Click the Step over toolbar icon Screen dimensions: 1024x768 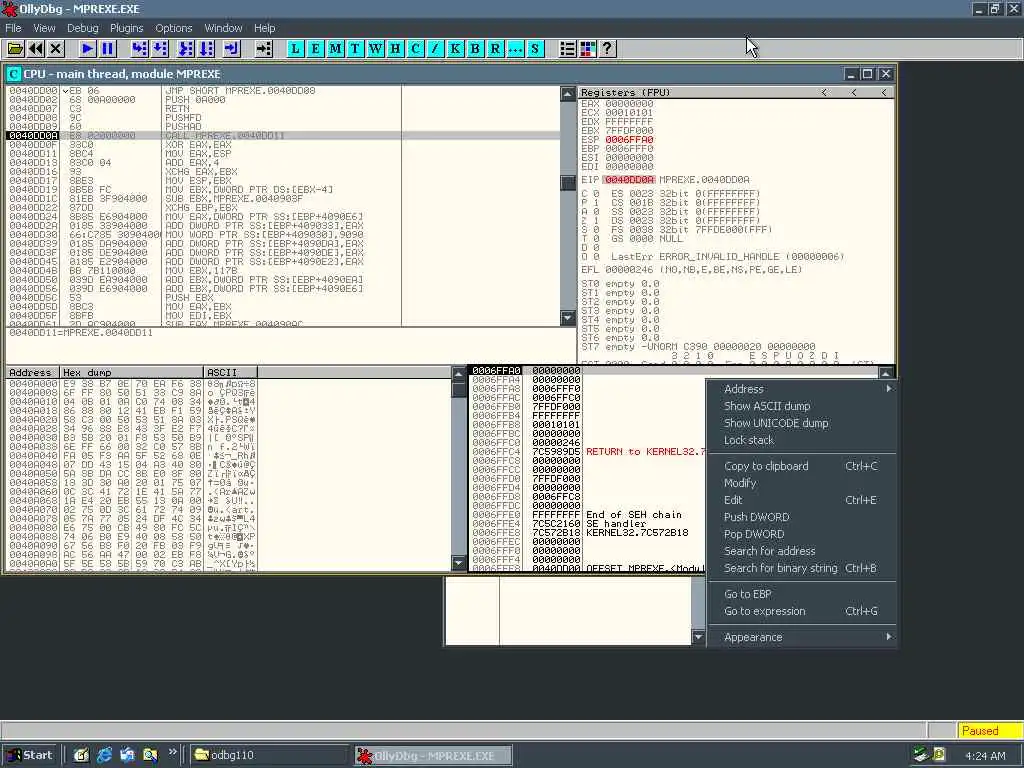click(x=159, y=49)
